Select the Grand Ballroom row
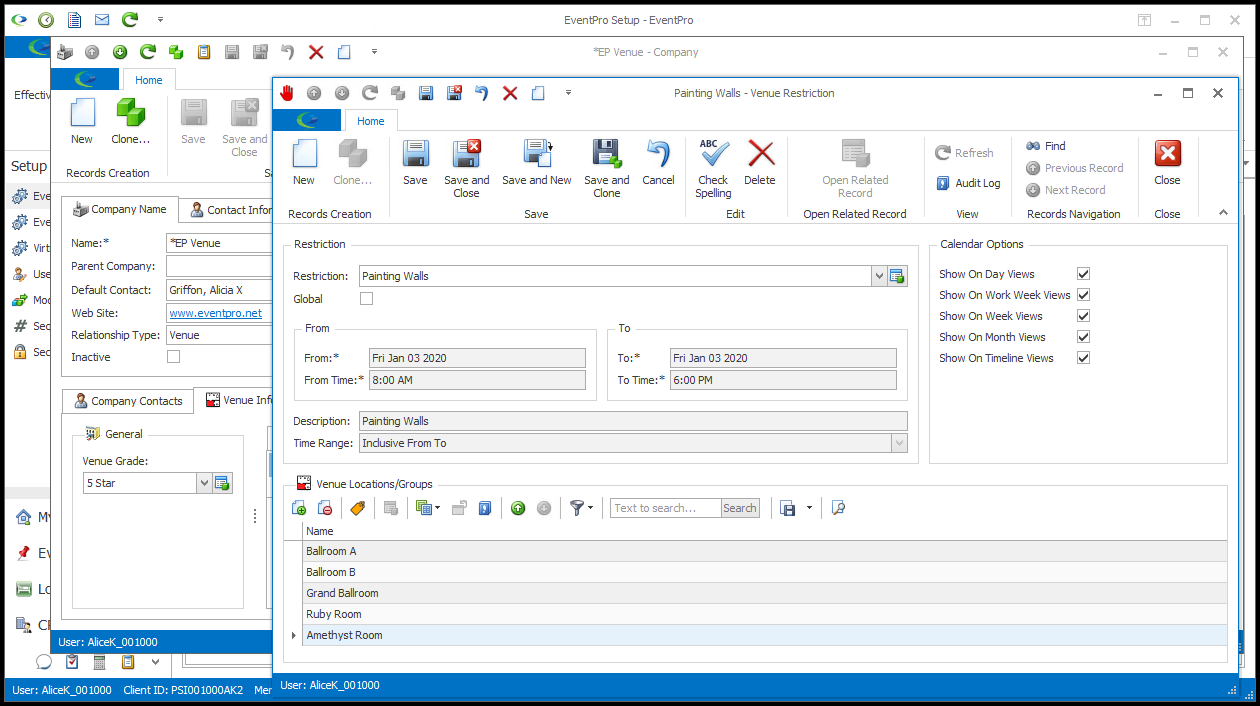 [x=764, y=593]
